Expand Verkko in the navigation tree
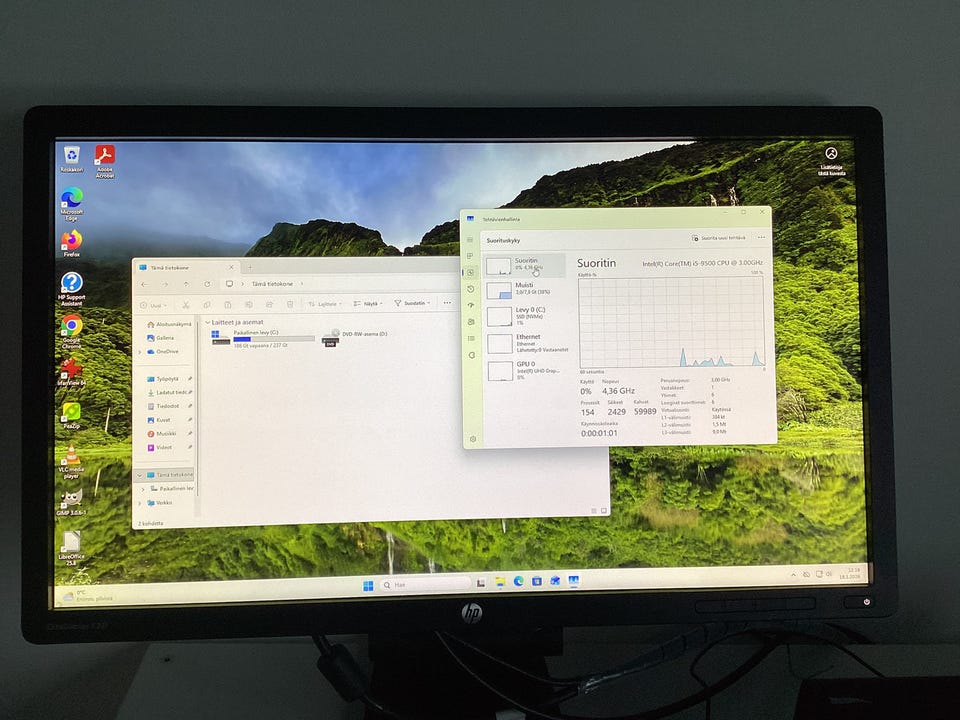Viewport: 960px width, 720px height. coord(140,503)
